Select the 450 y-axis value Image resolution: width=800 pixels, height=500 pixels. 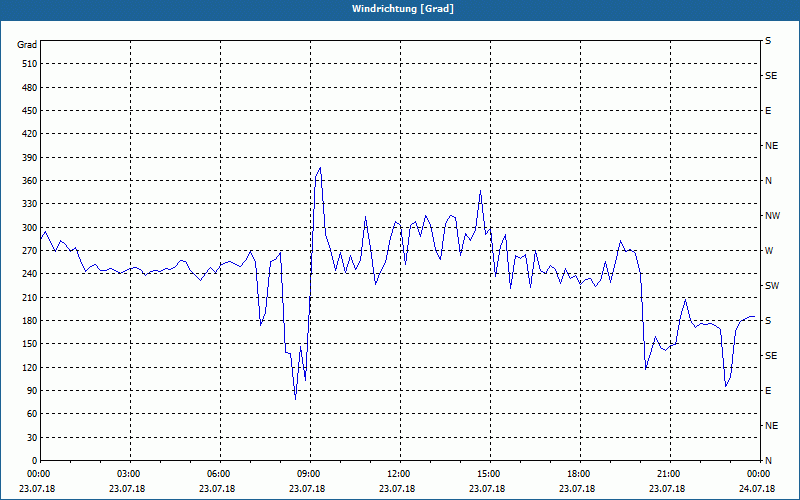pos(30,111)
